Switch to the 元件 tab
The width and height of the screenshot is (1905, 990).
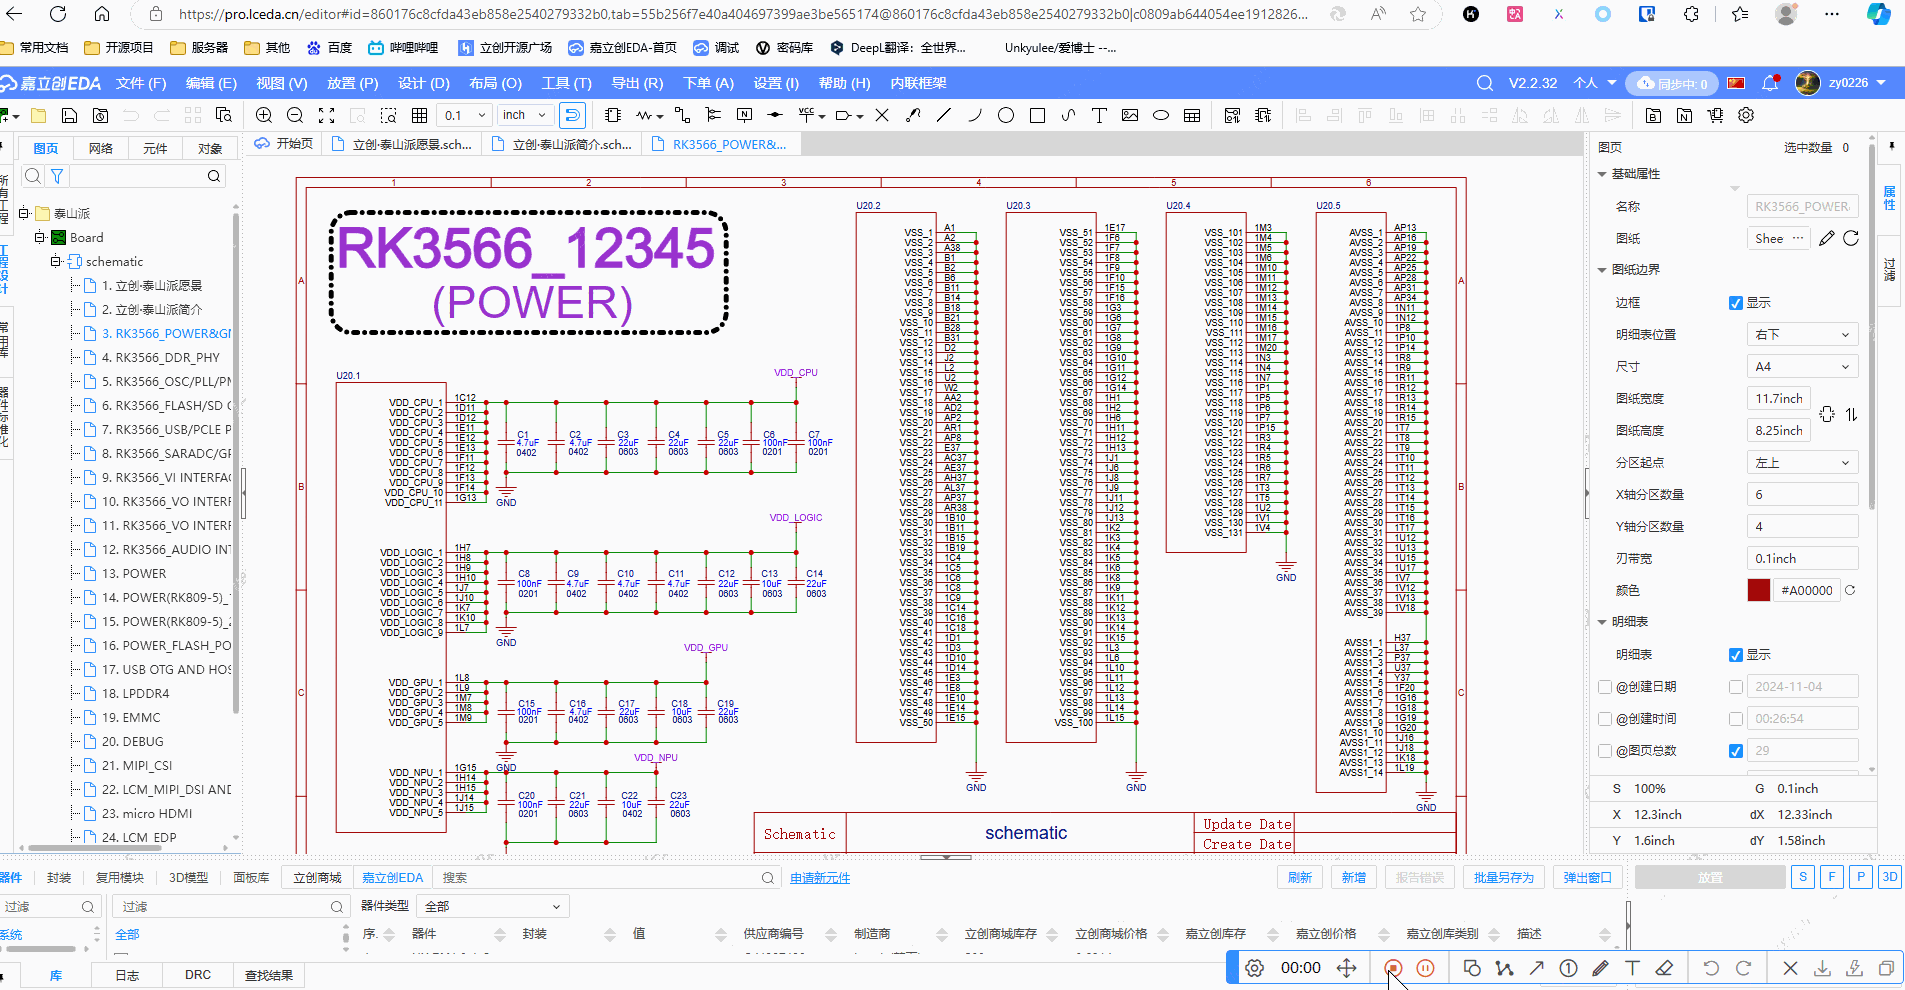tap(155, 148)
